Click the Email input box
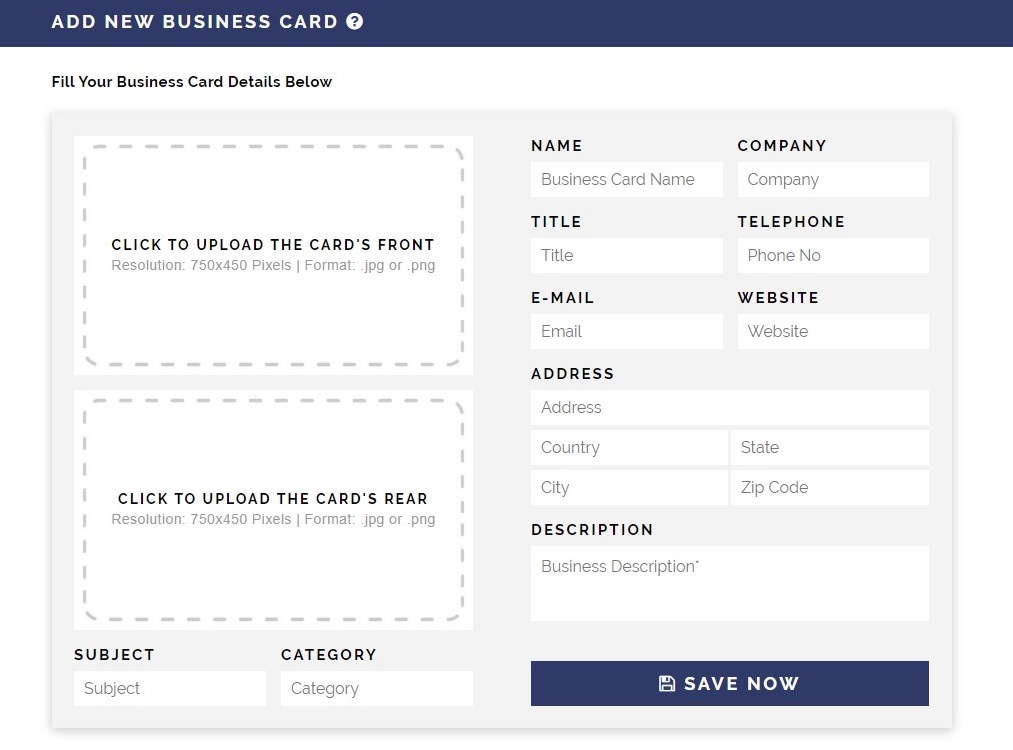Screen dimensions: 1013x750 click(627, 331)
